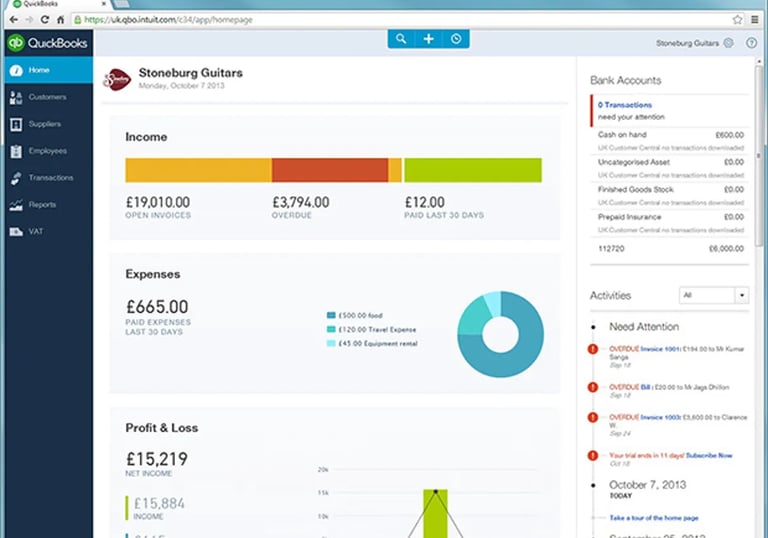
Task: Click alert icon for trial ends notice
Action: [593, 456]
